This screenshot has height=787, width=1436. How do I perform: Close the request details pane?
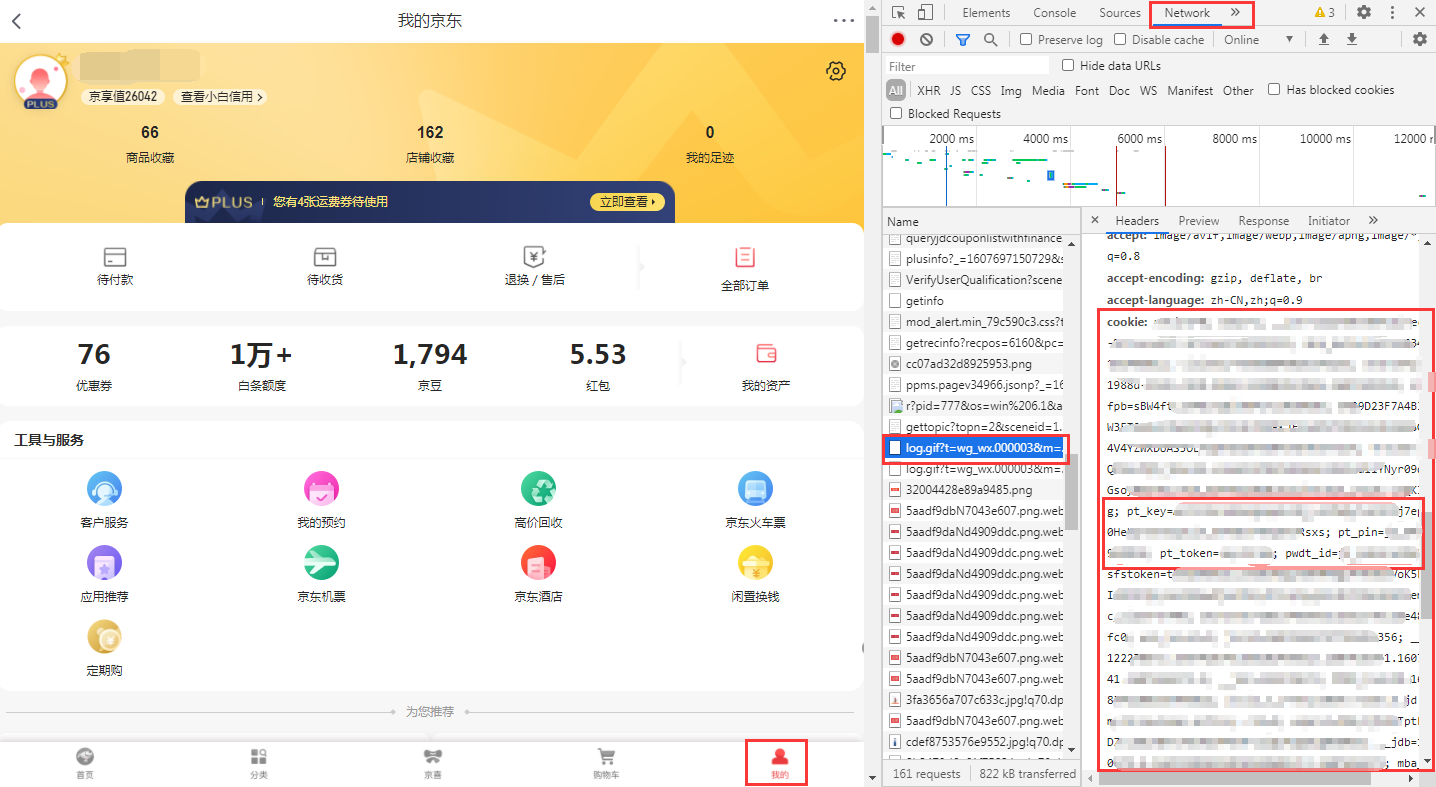[1095, 220]
